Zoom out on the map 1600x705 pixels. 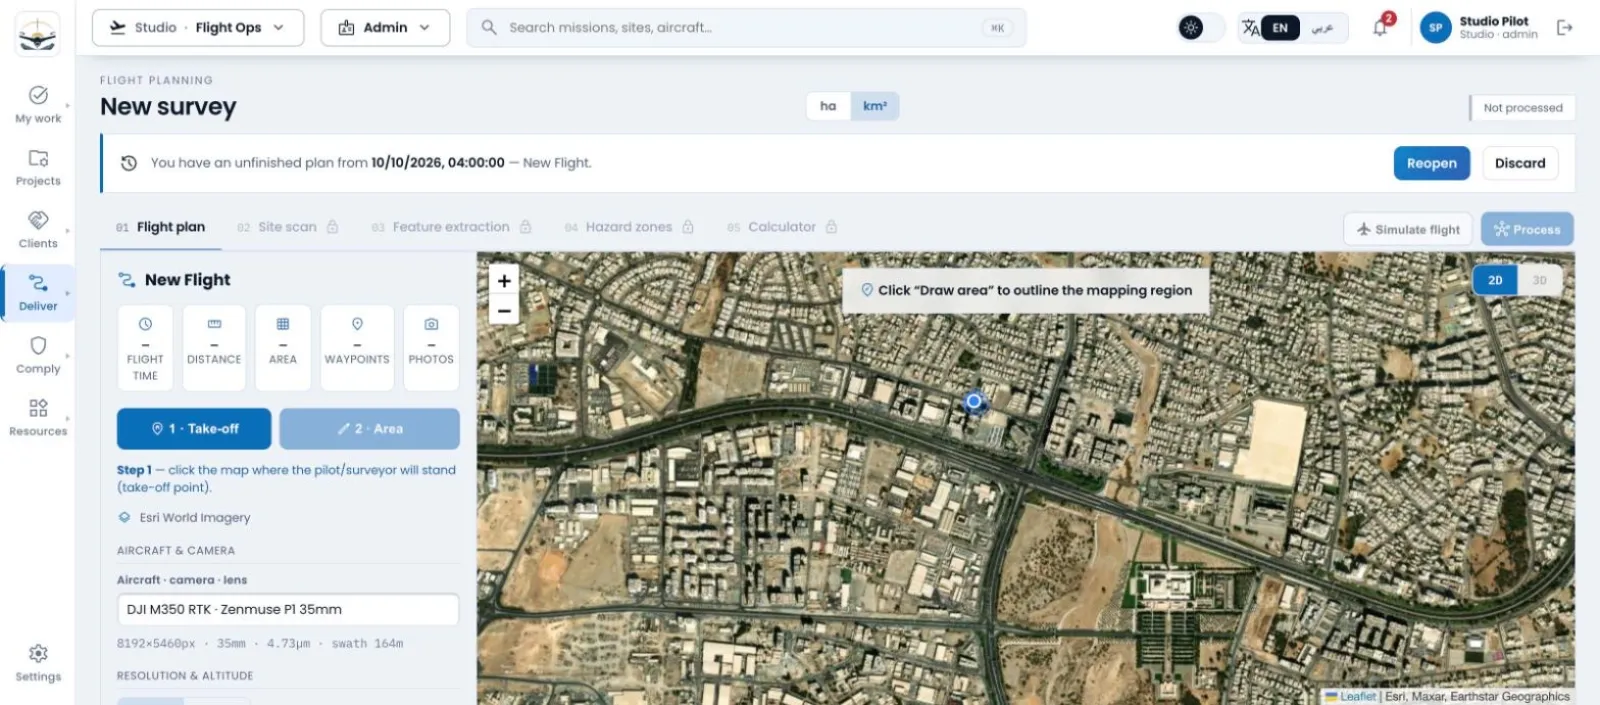click(x=504, y=310)
